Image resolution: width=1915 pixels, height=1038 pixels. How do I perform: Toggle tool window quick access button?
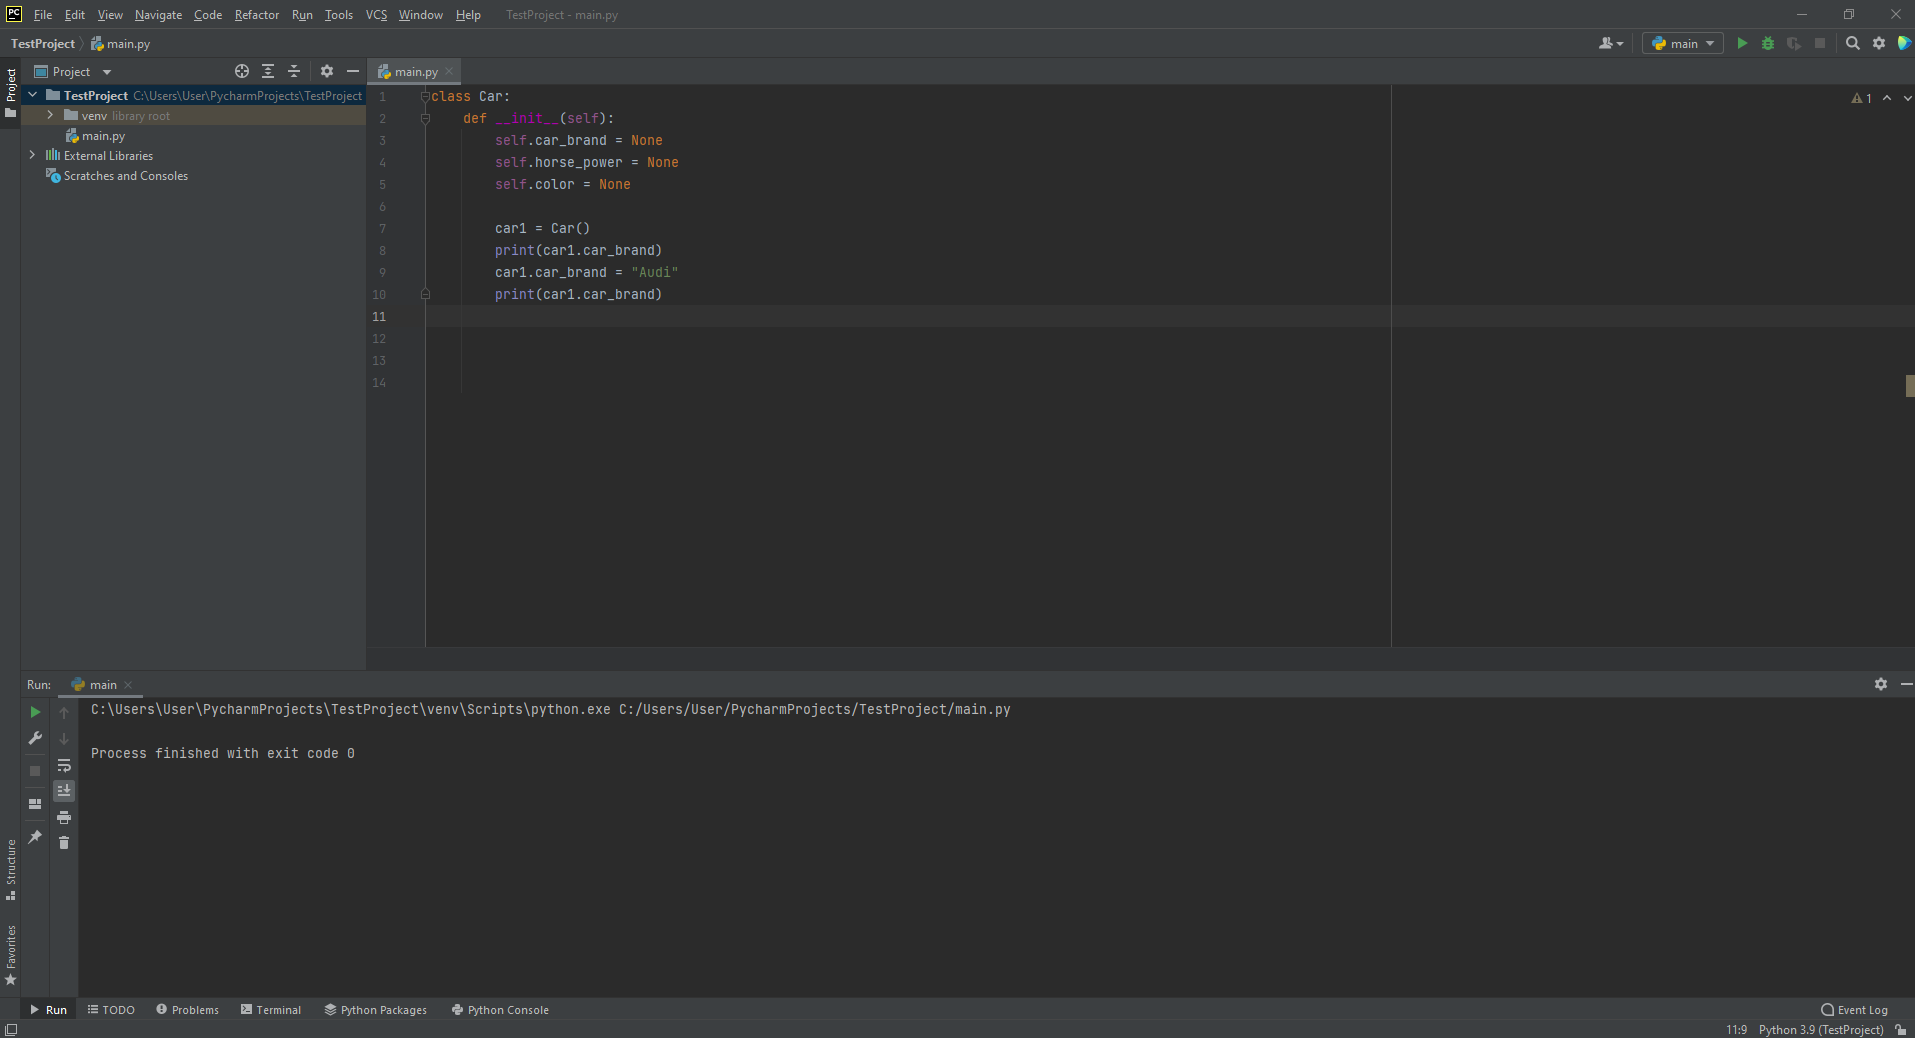tap(10, 1029)
